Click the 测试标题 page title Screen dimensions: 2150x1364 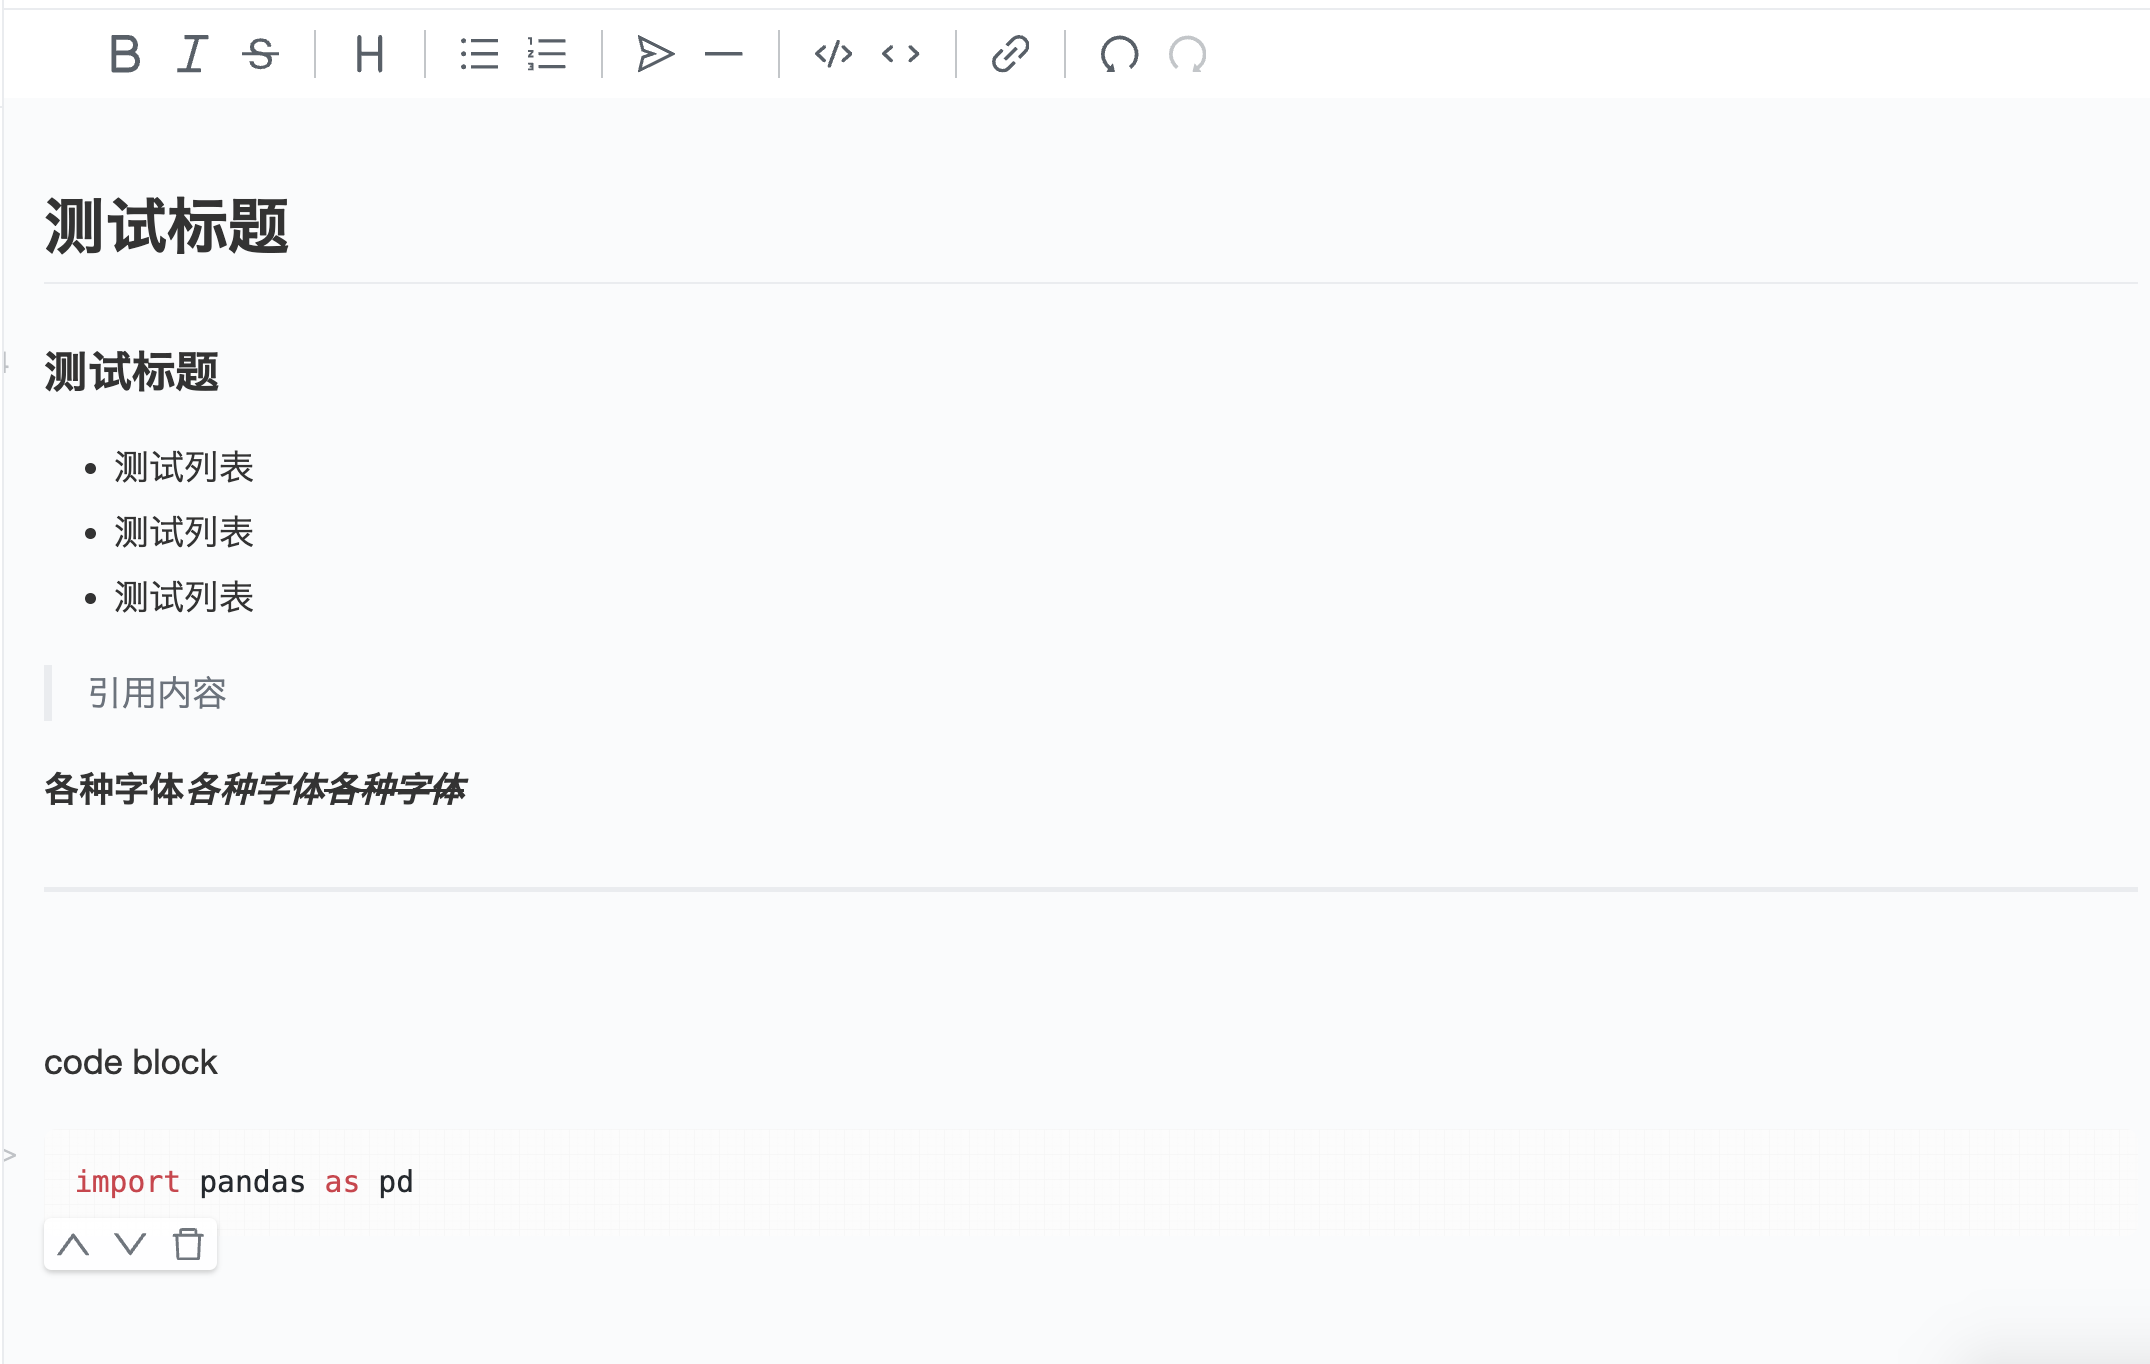pyautogui.click(x=166, y=227)
